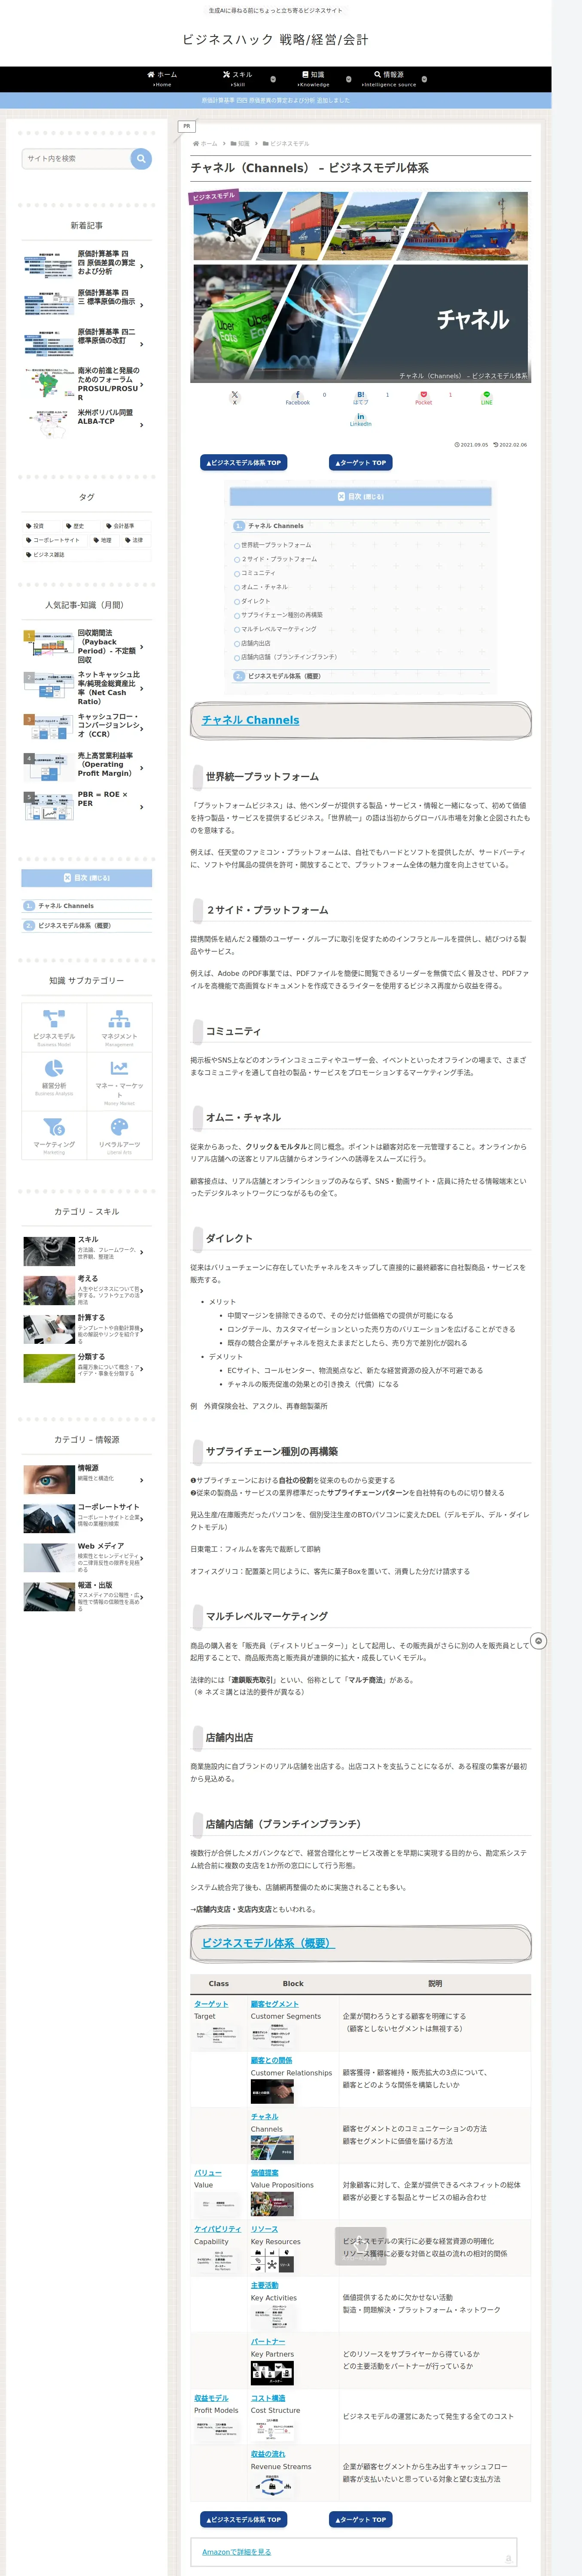This screenshot has height=2576, width=582.
Task: Click the lower ターゲット TOP button
Action: pos(361,2519)
